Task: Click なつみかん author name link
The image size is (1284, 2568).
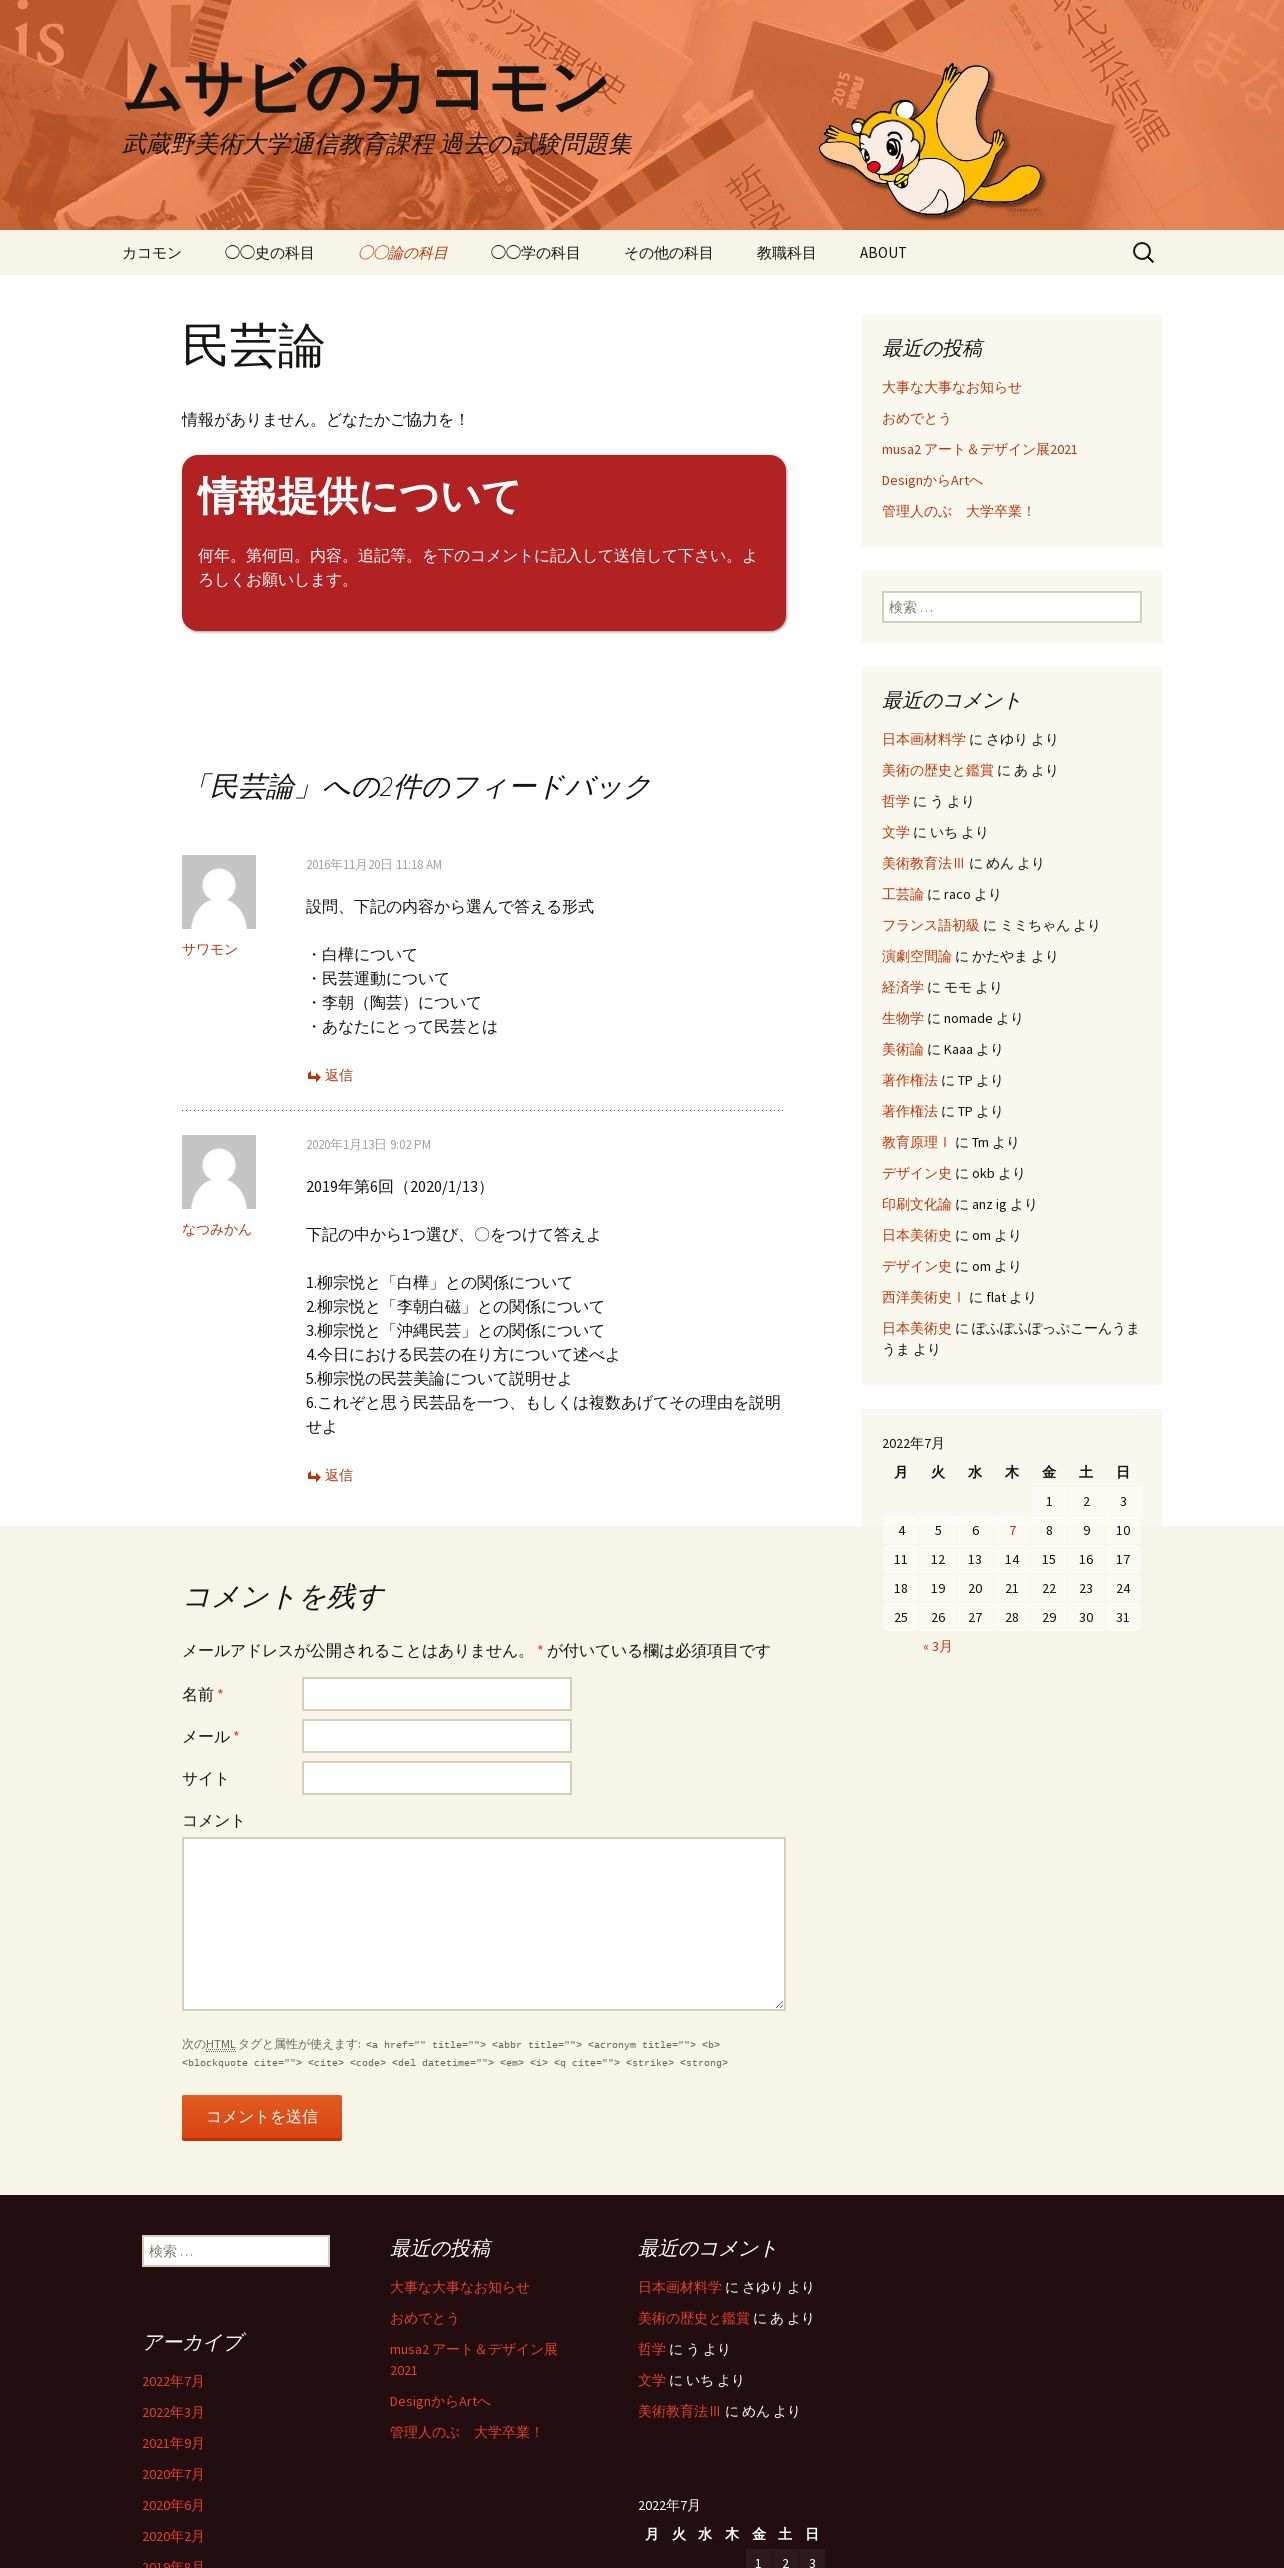Action: pyautogui.click(x=216, y=1230)
